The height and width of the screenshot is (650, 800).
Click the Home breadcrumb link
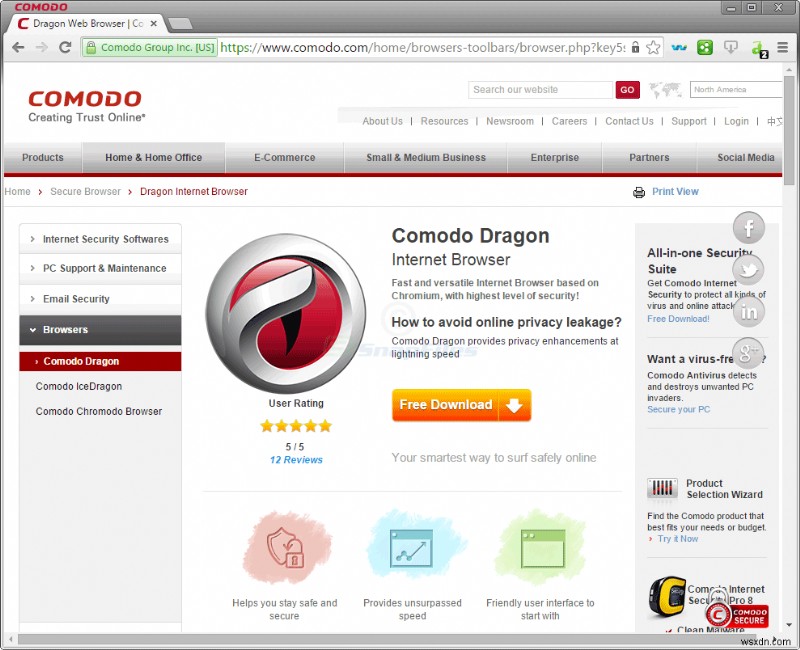(17, 192)
